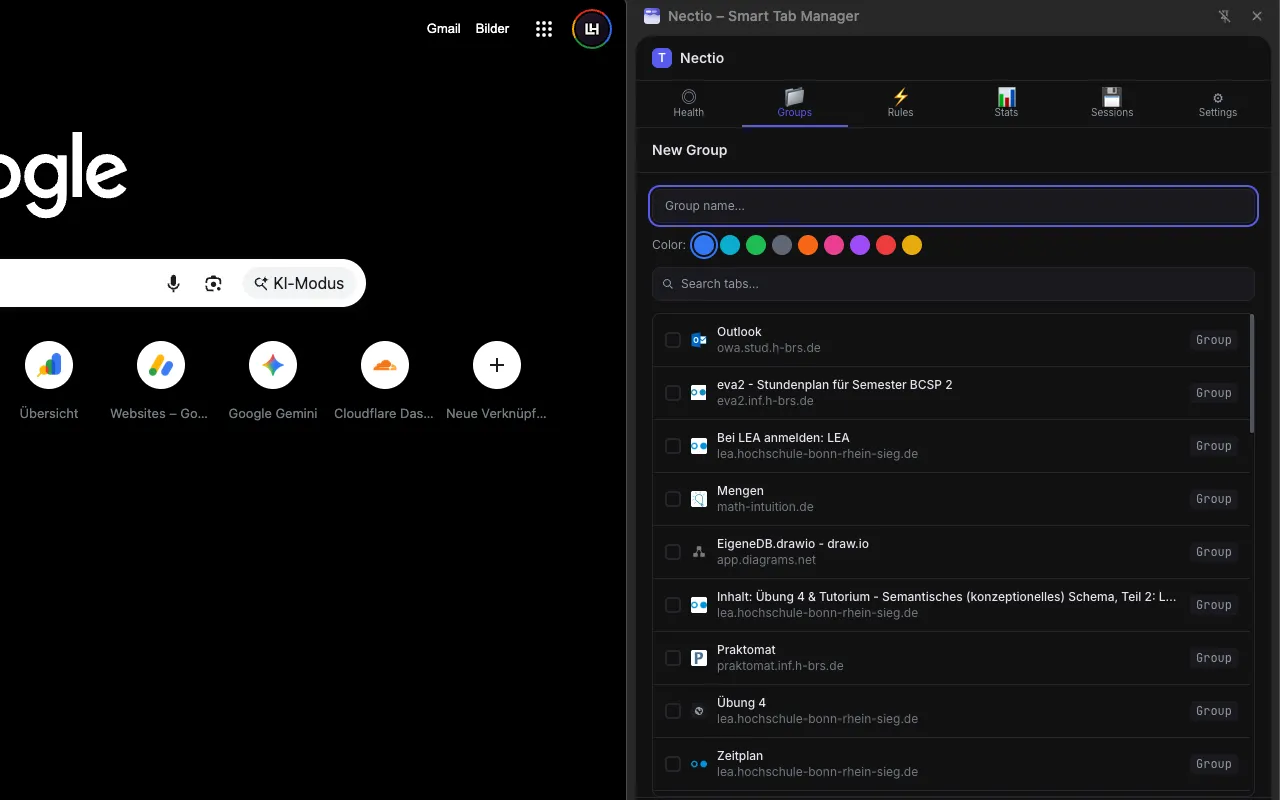Click Group button for Outlook row
The height and width of the screenshot is (800, 1280).
tap(1214, 340)
